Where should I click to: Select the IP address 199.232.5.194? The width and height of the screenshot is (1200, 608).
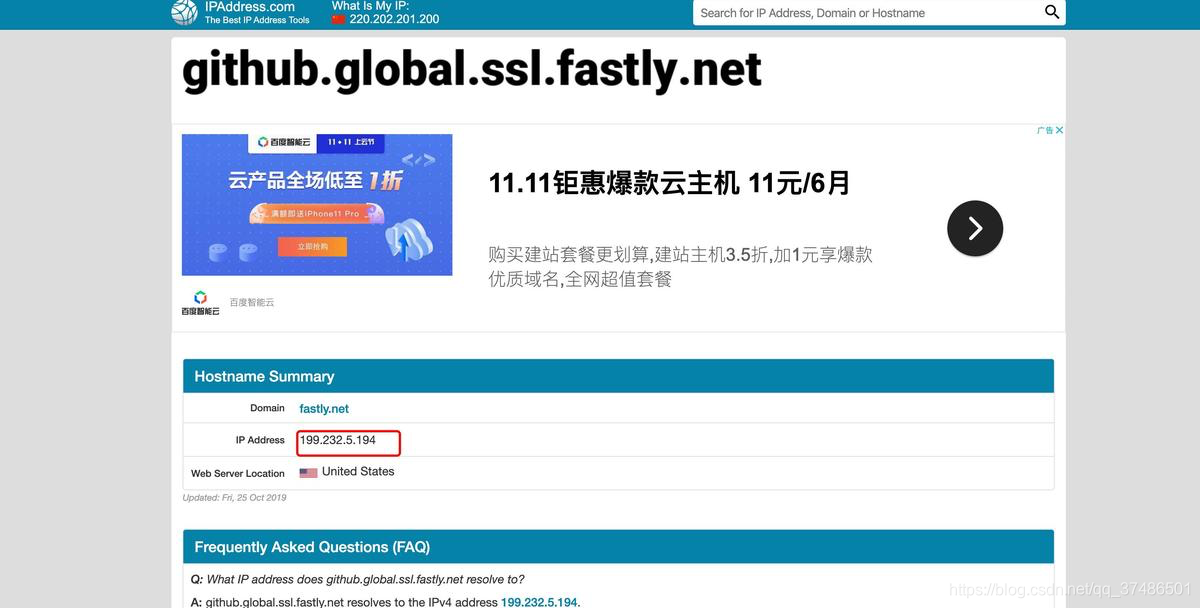(x=337, y=440)
